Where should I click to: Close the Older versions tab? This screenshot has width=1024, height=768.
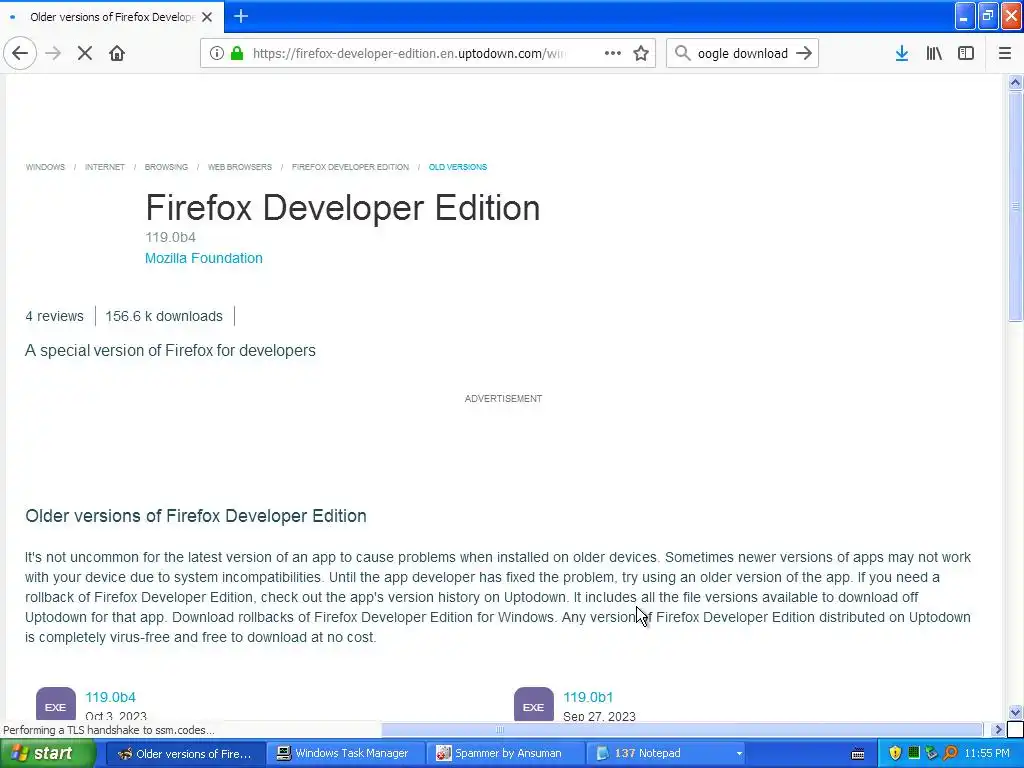point(207,17)
